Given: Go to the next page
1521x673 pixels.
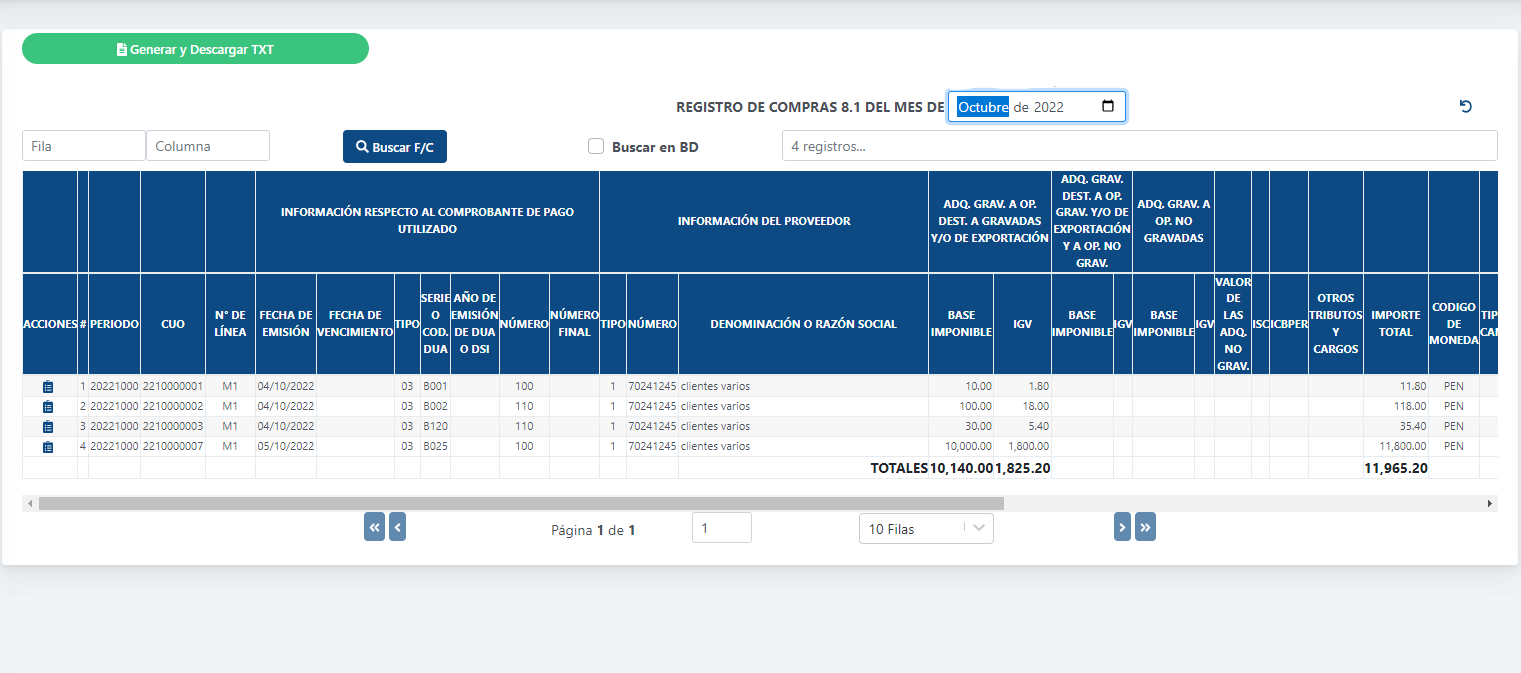Looking at the screenshot, I should 1122,527.
